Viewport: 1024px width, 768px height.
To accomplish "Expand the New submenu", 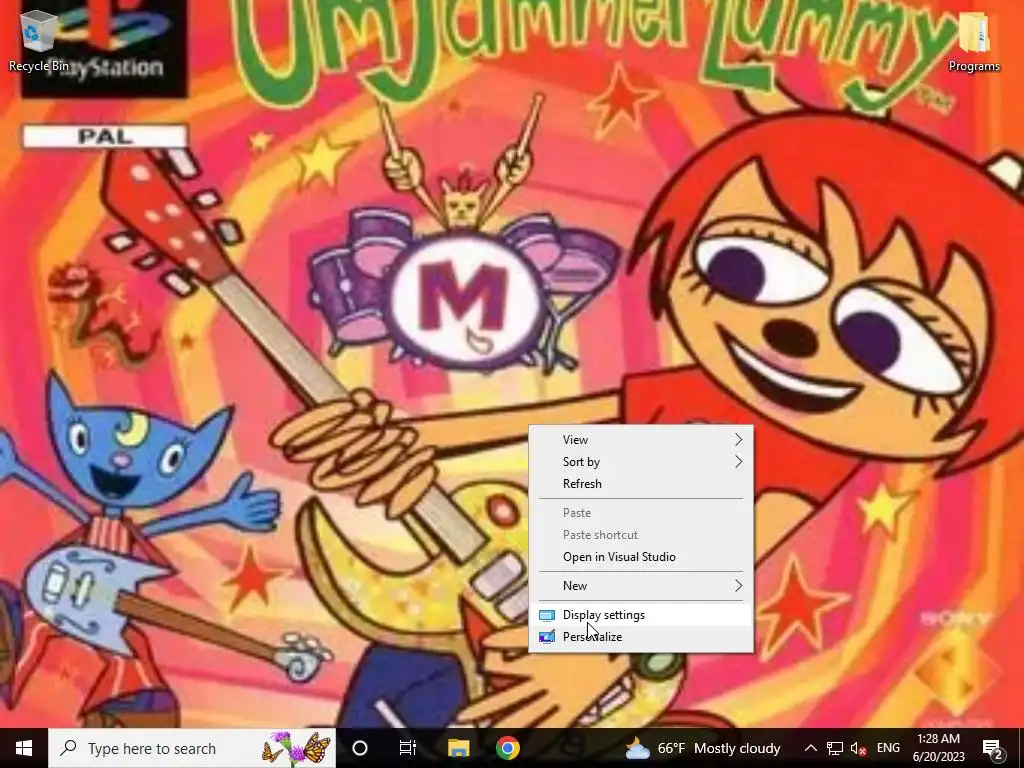I will (641, 586).
